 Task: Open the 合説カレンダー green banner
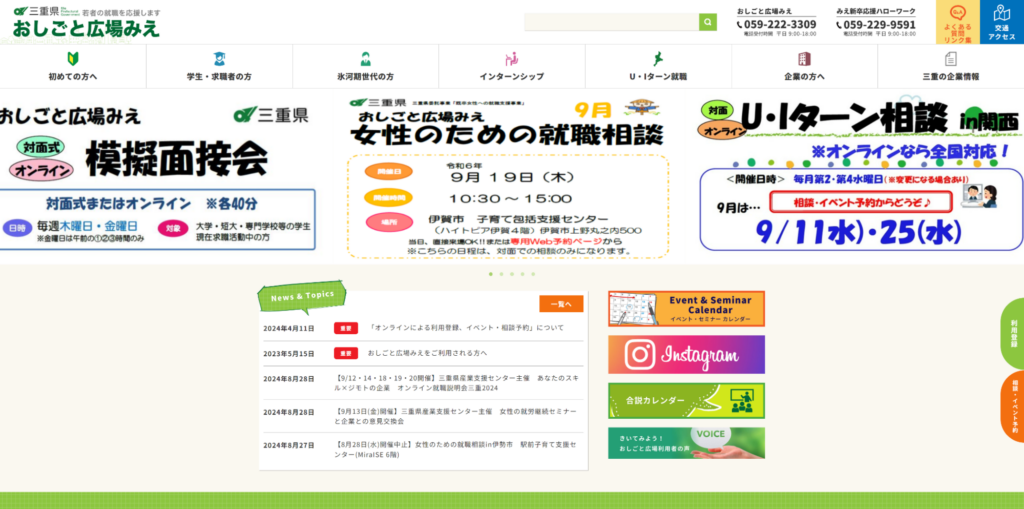[686, 401]
